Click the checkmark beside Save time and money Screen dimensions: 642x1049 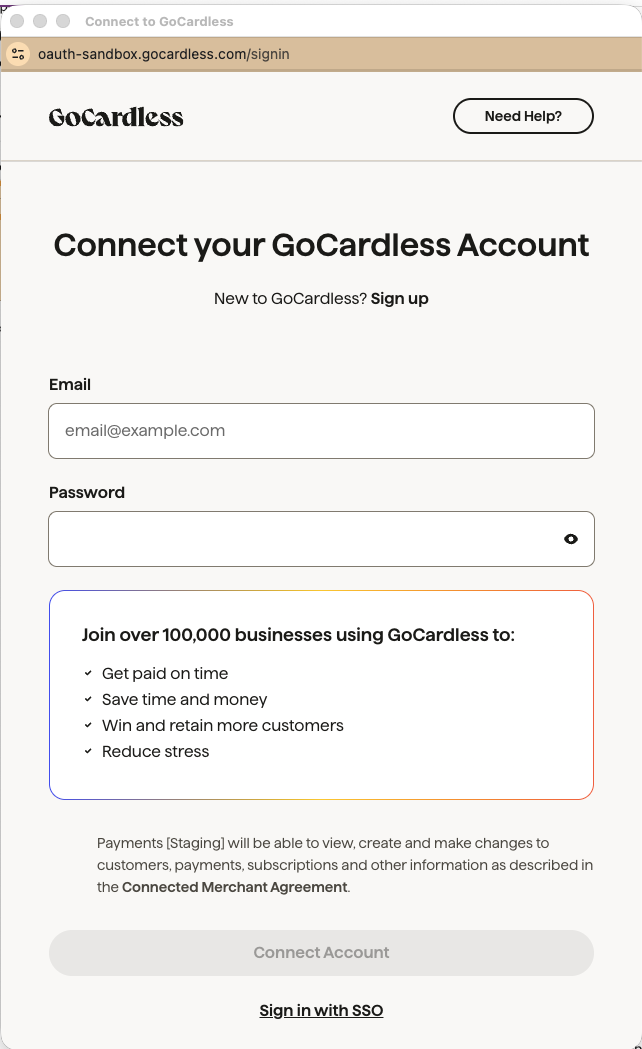[88, 700]
